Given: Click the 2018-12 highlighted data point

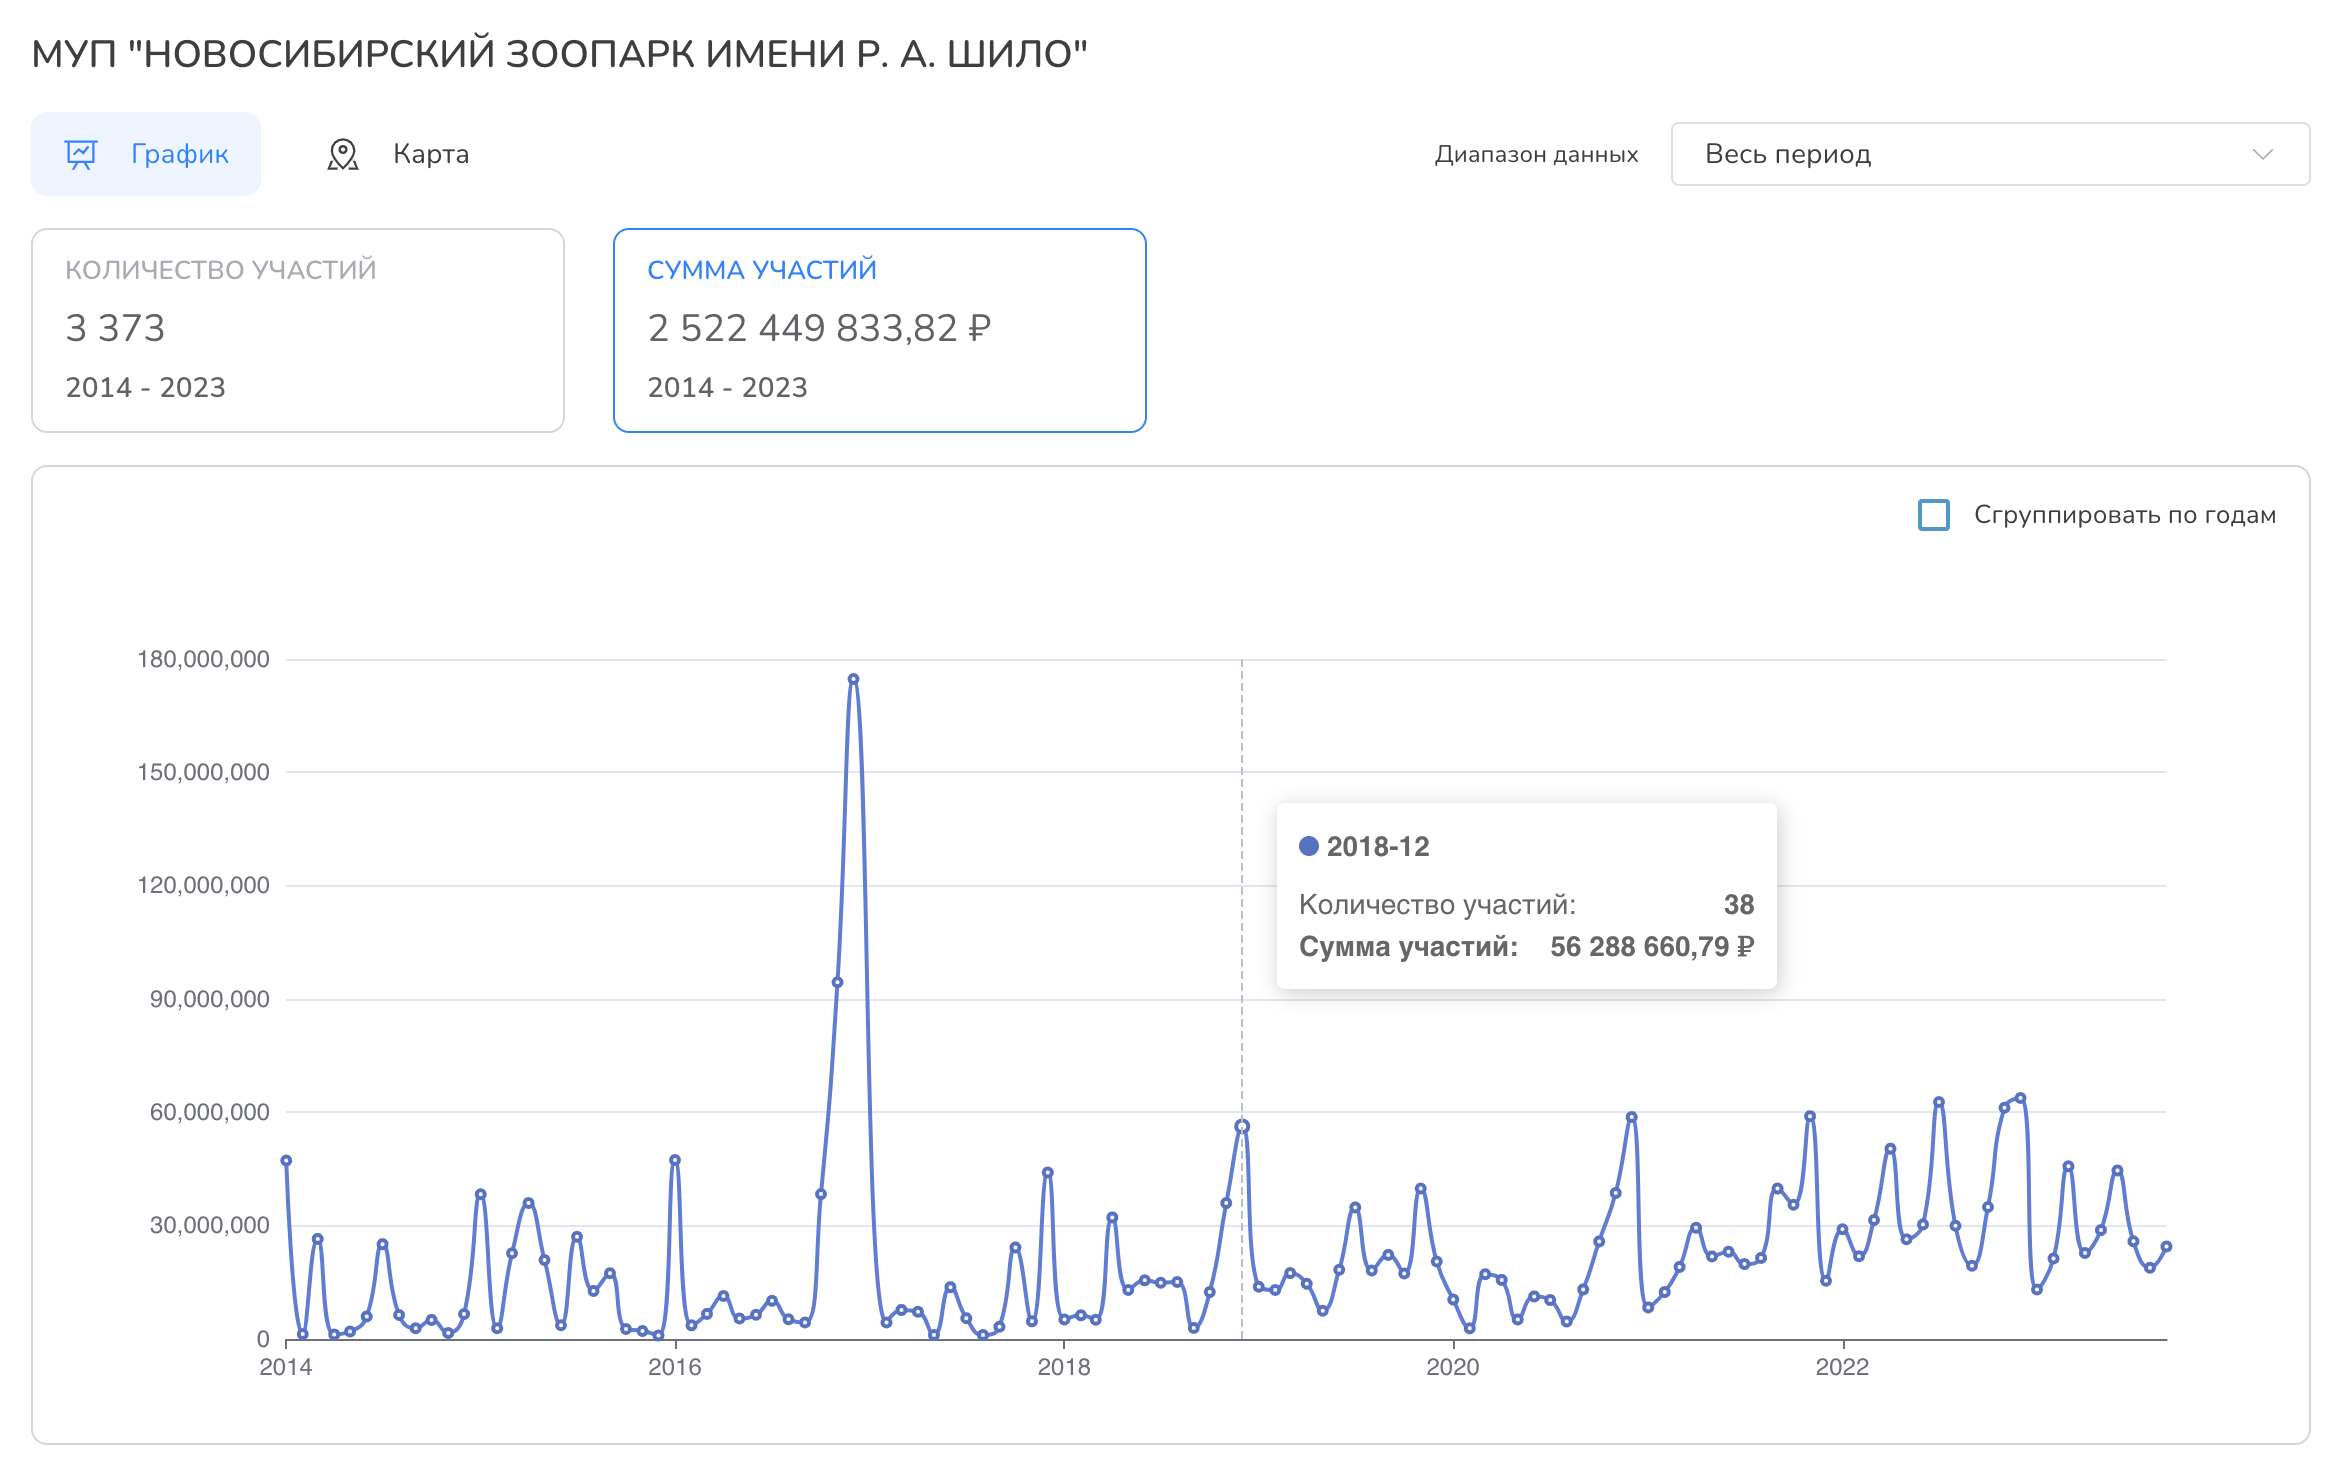Looking at the screenshot, I should point(1242,1126).
